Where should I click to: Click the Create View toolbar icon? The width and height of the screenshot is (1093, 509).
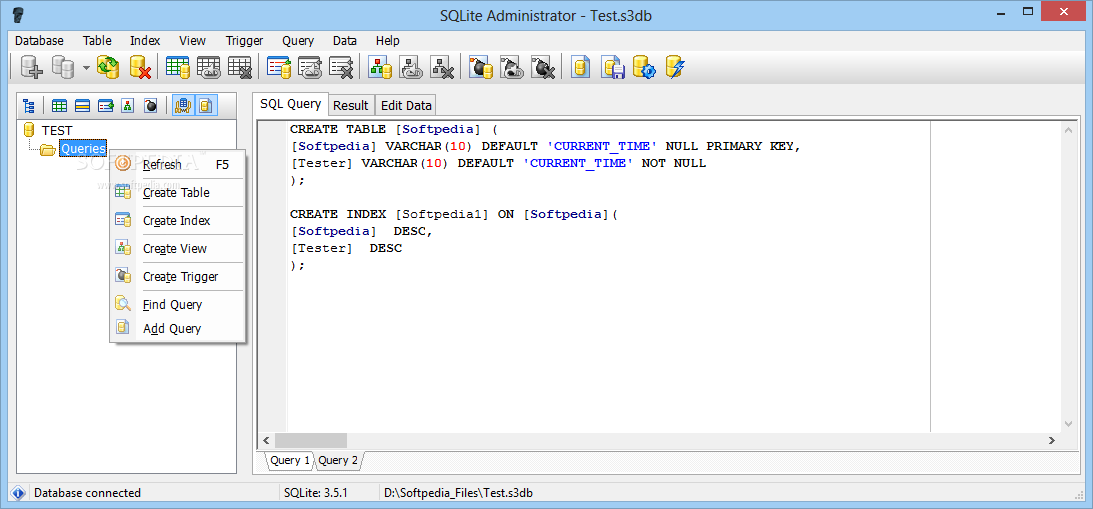380,67
